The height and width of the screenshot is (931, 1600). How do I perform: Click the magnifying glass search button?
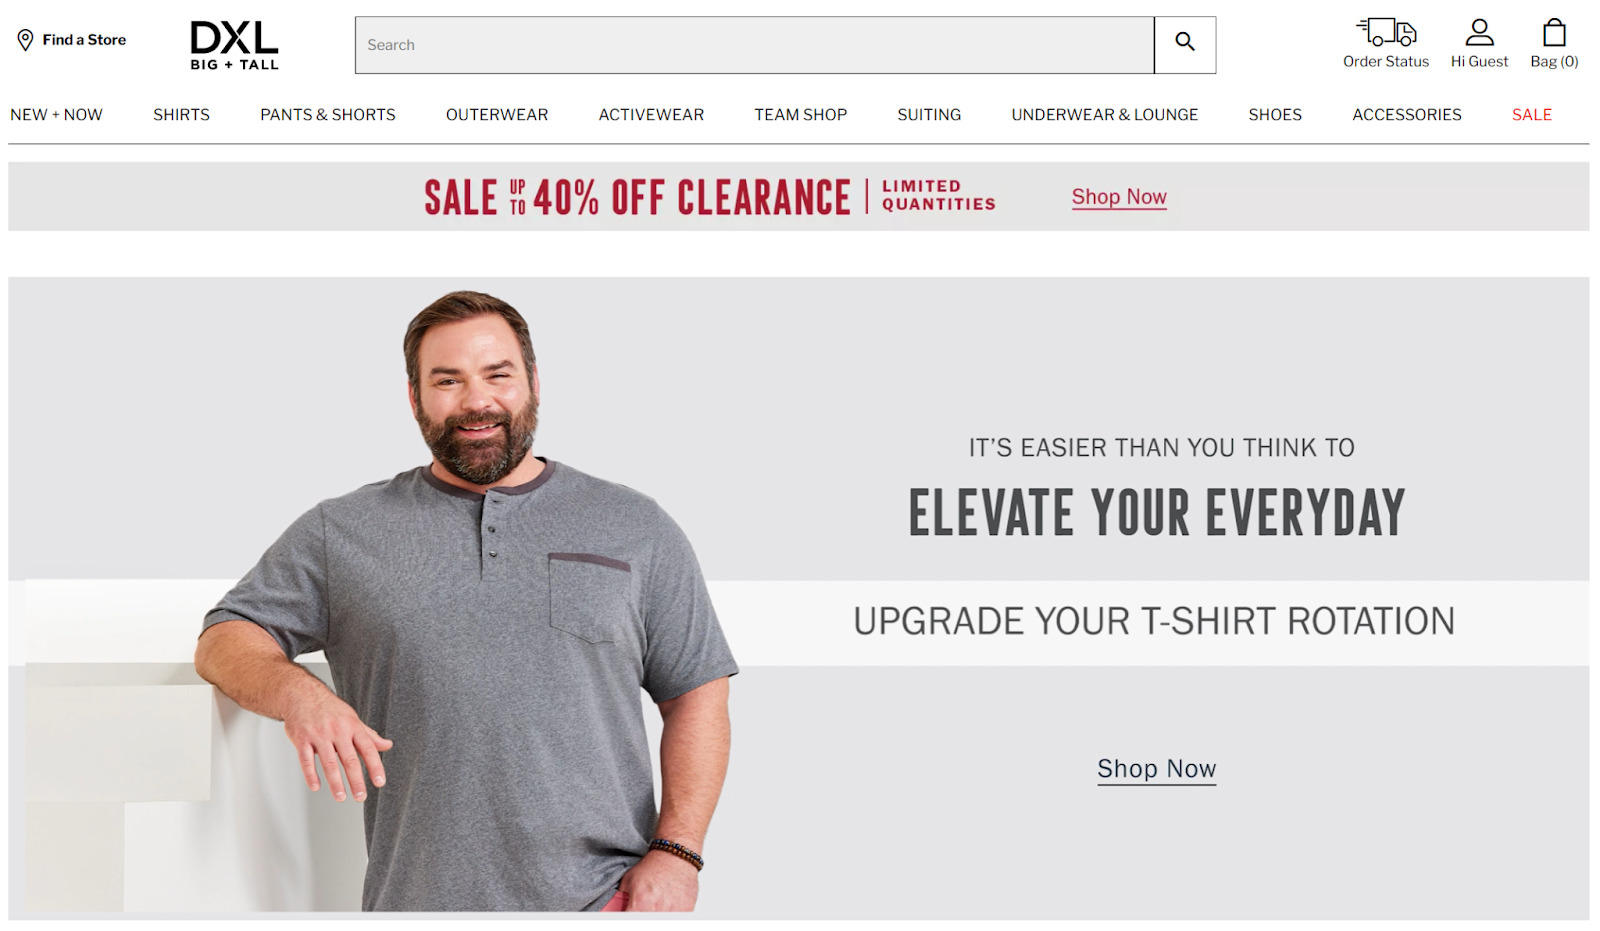(x=1185, y=45)
